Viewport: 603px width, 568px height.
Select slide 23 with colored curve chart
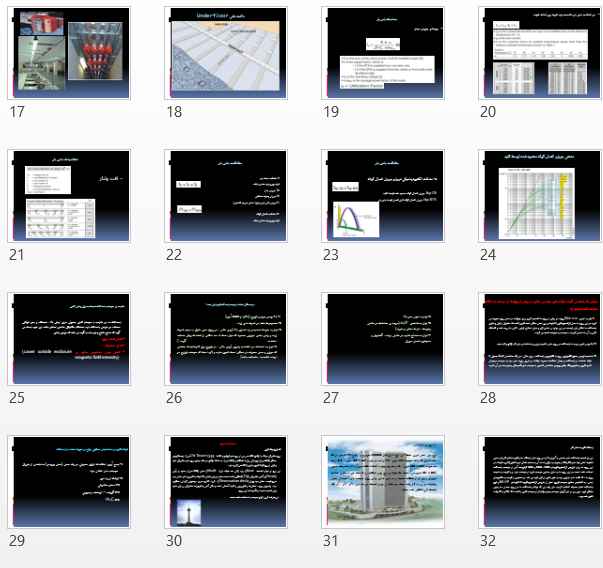click(x=383, y=196)
